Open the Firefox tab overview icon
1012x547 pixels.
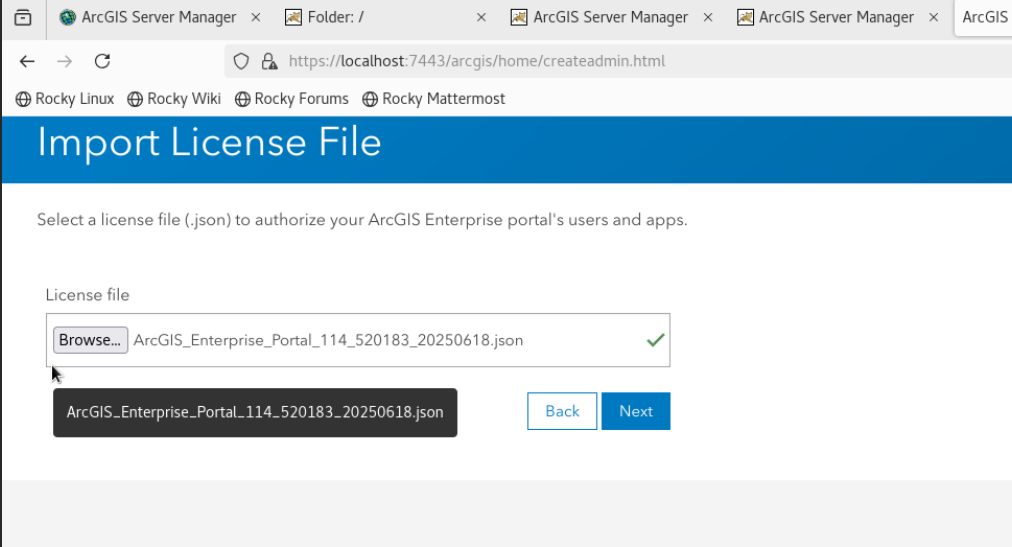23,17
